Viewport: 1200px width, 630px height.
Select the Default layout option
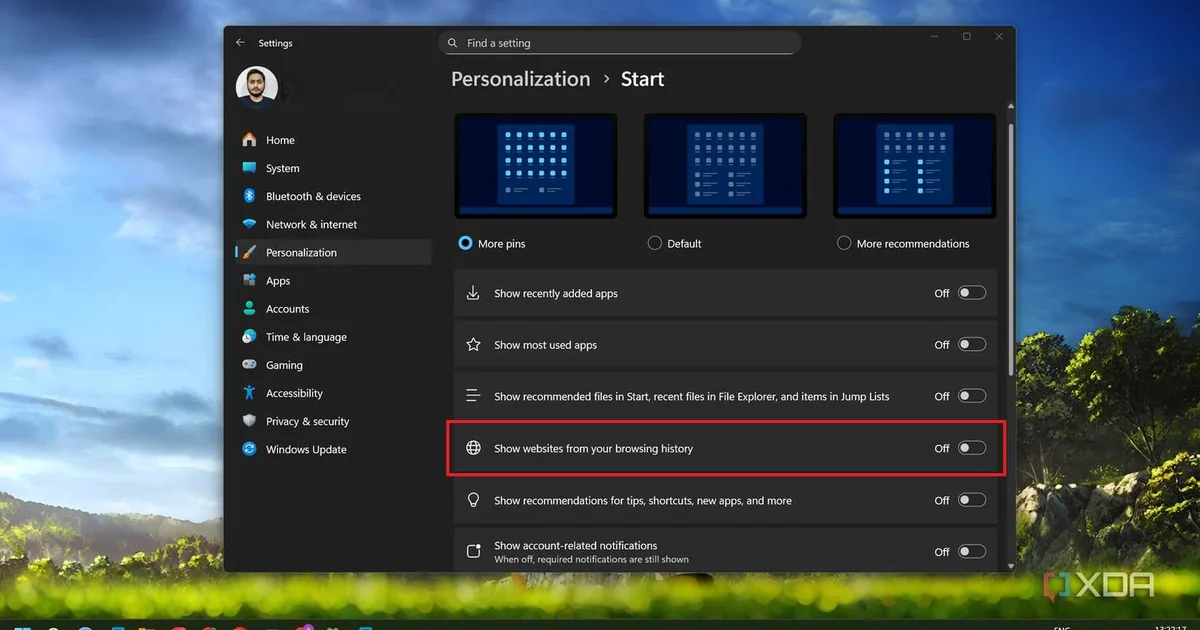pyautogui.click(x=655, y=243)
